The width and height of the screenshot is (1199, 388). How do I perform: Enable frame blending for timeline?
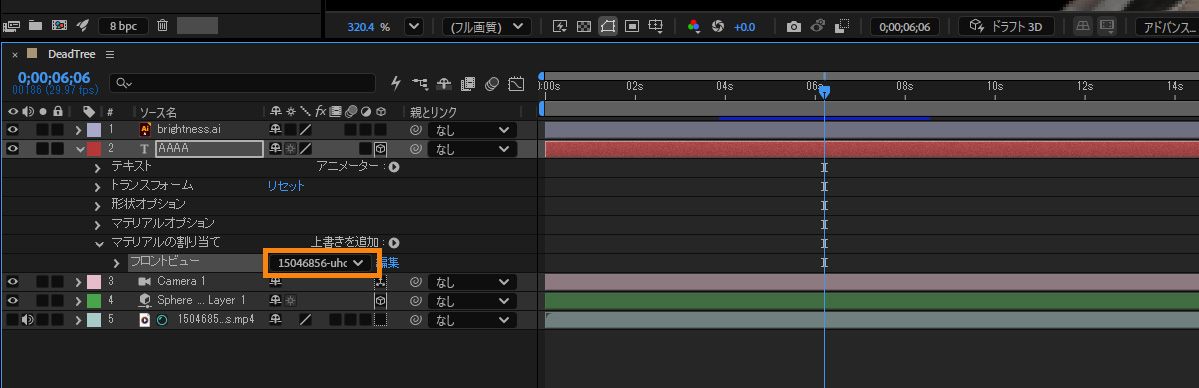[468, 83]
